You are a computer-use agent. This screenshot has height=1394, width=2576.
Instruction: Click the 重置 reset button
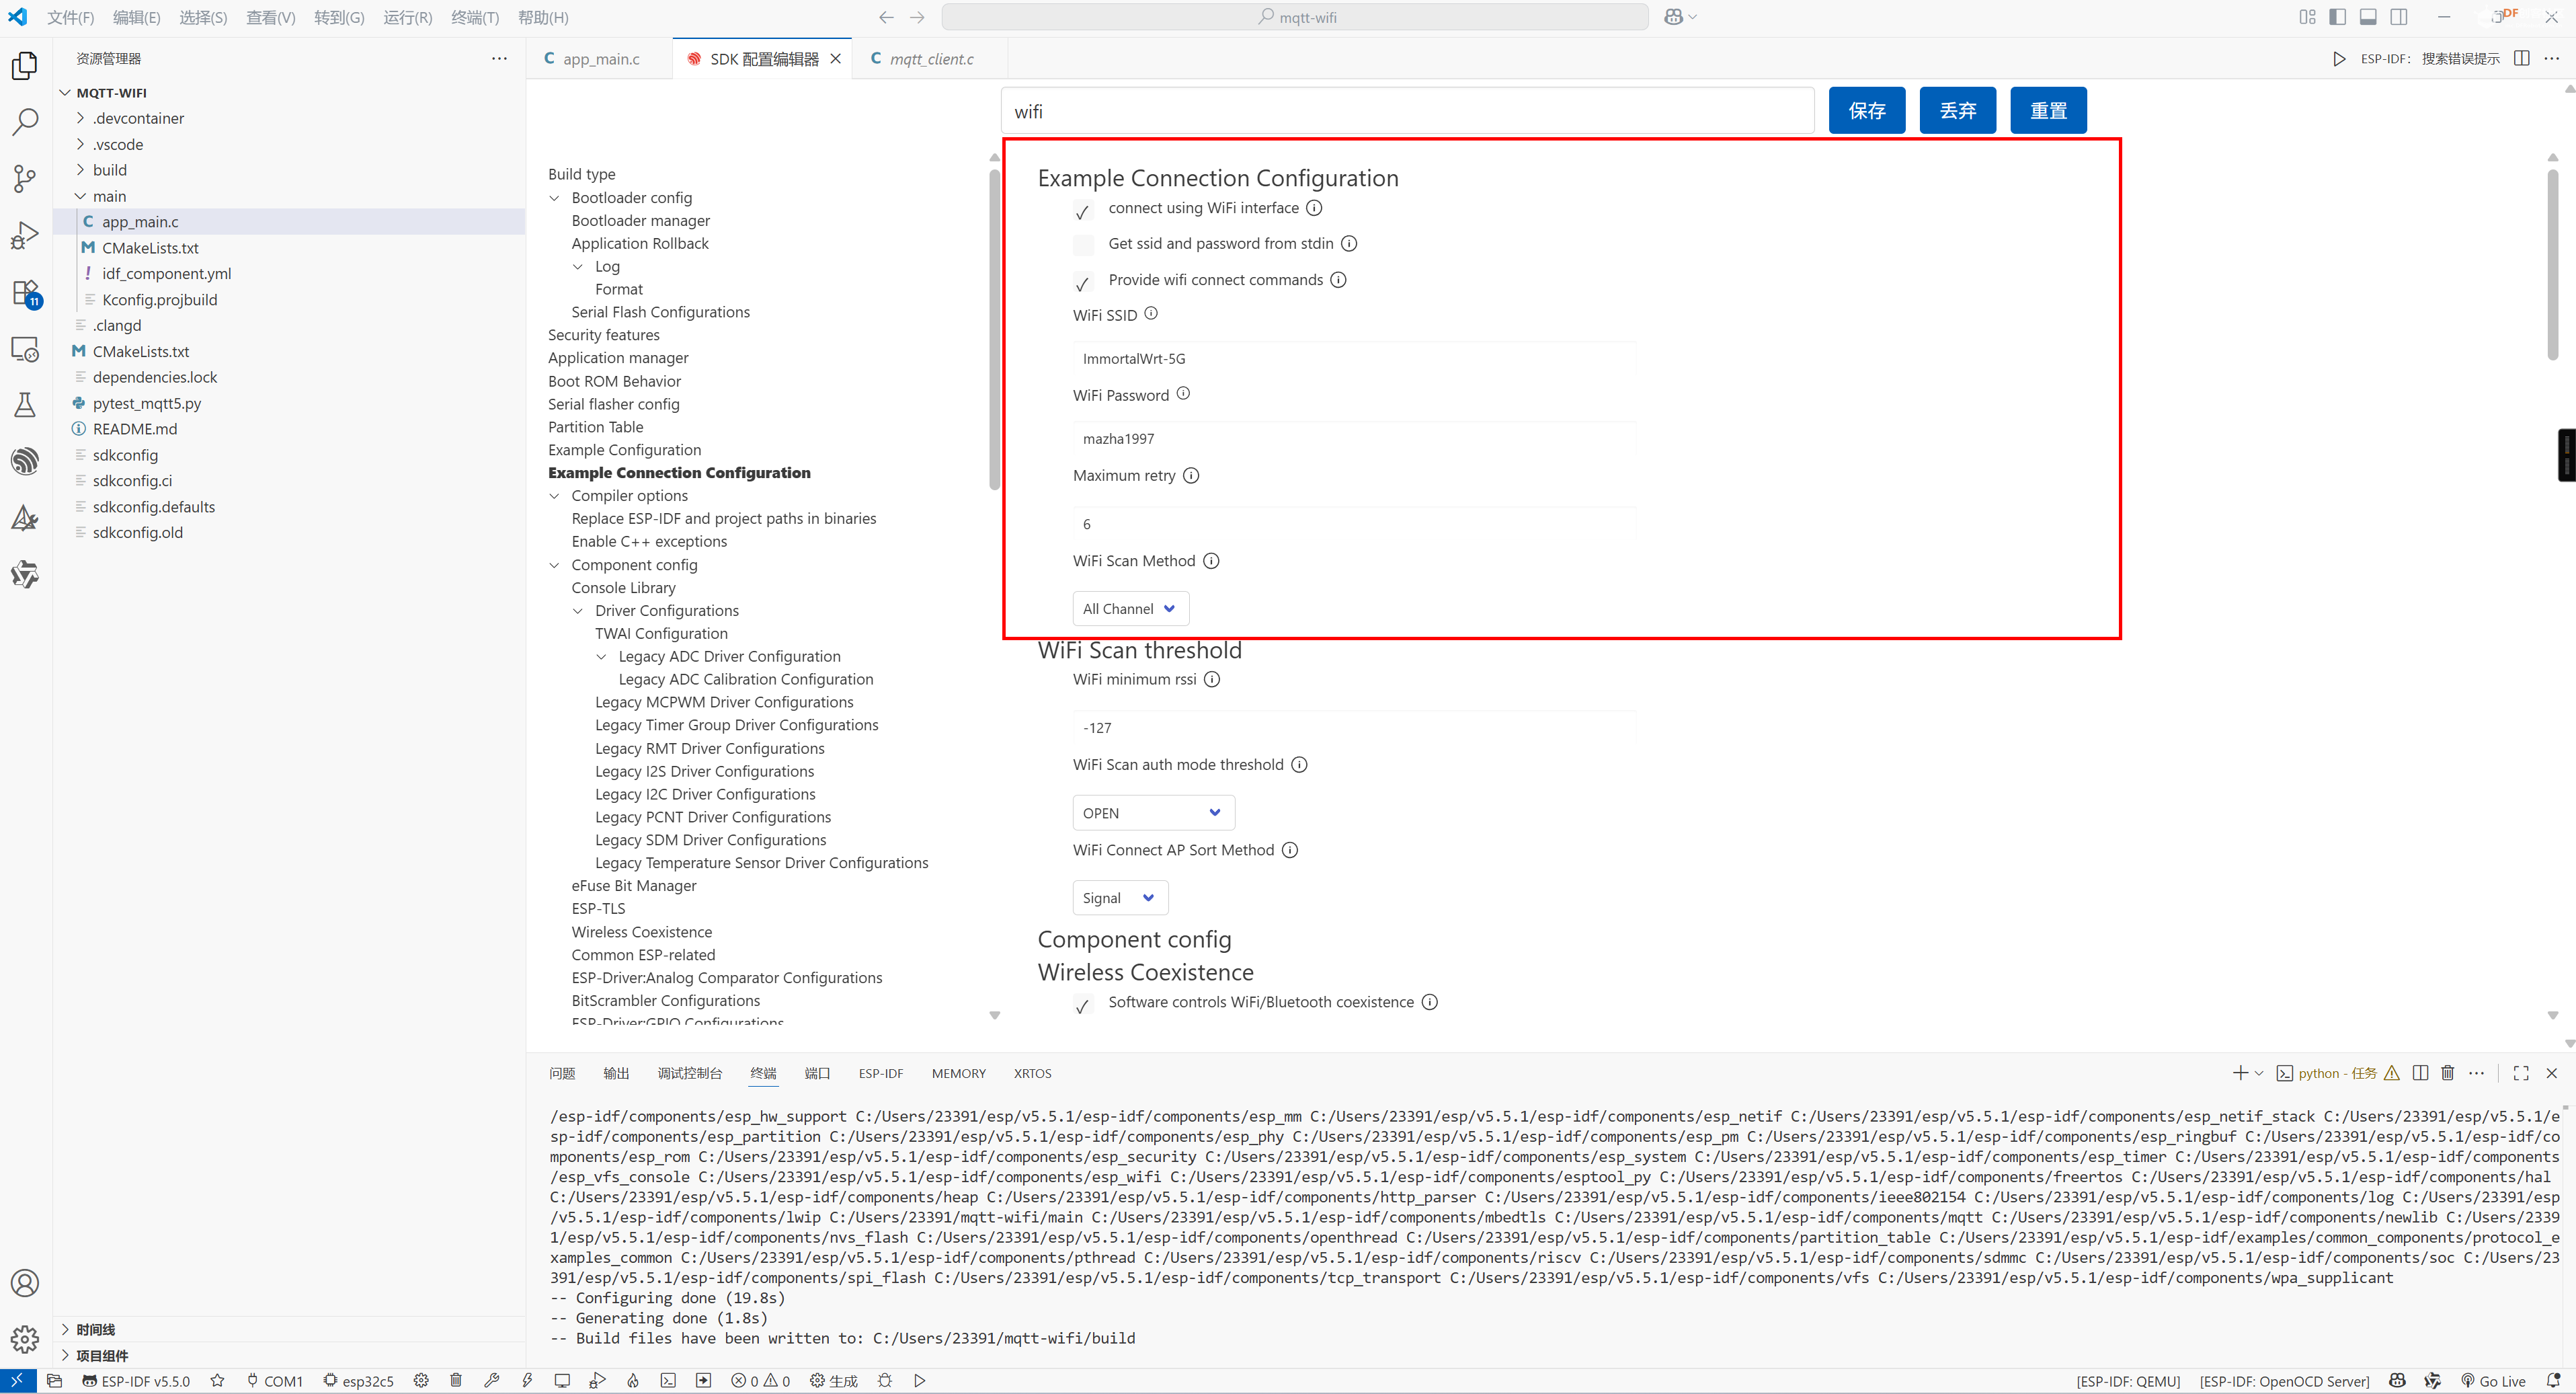2047,110
